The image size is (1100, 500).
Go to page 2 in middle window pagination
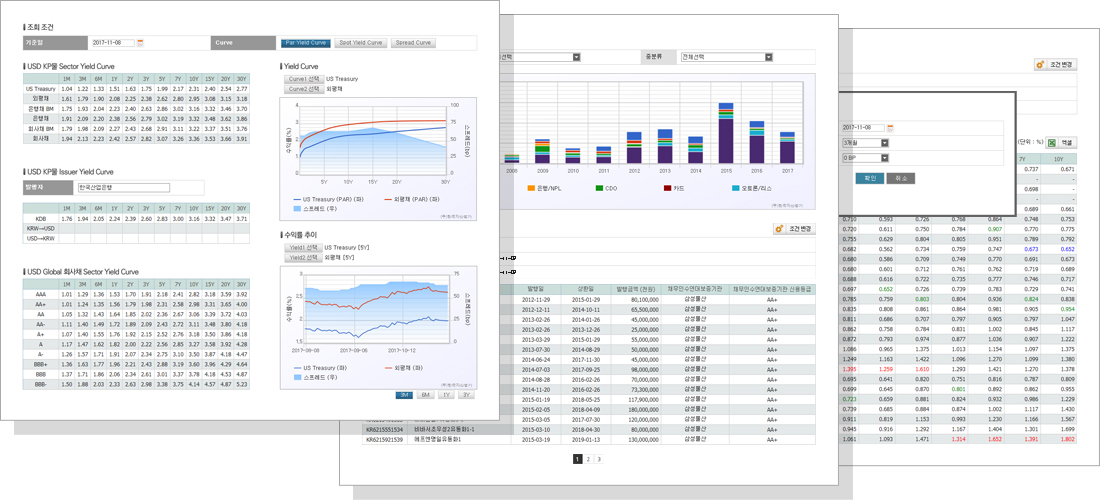[588, 459]
